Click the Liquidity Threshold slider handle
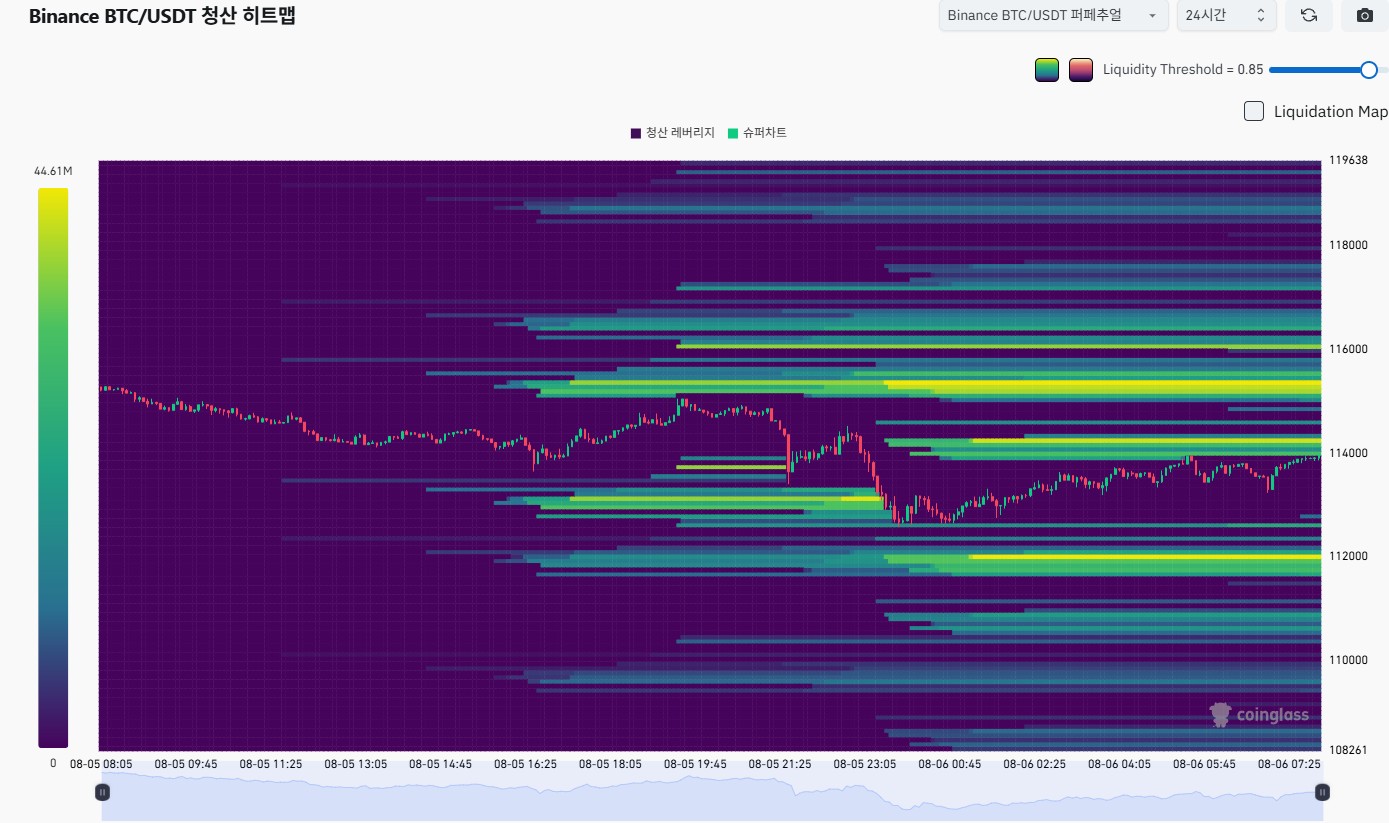Viewport: 1389px width, 823px height. click(x=1369, y=70)
